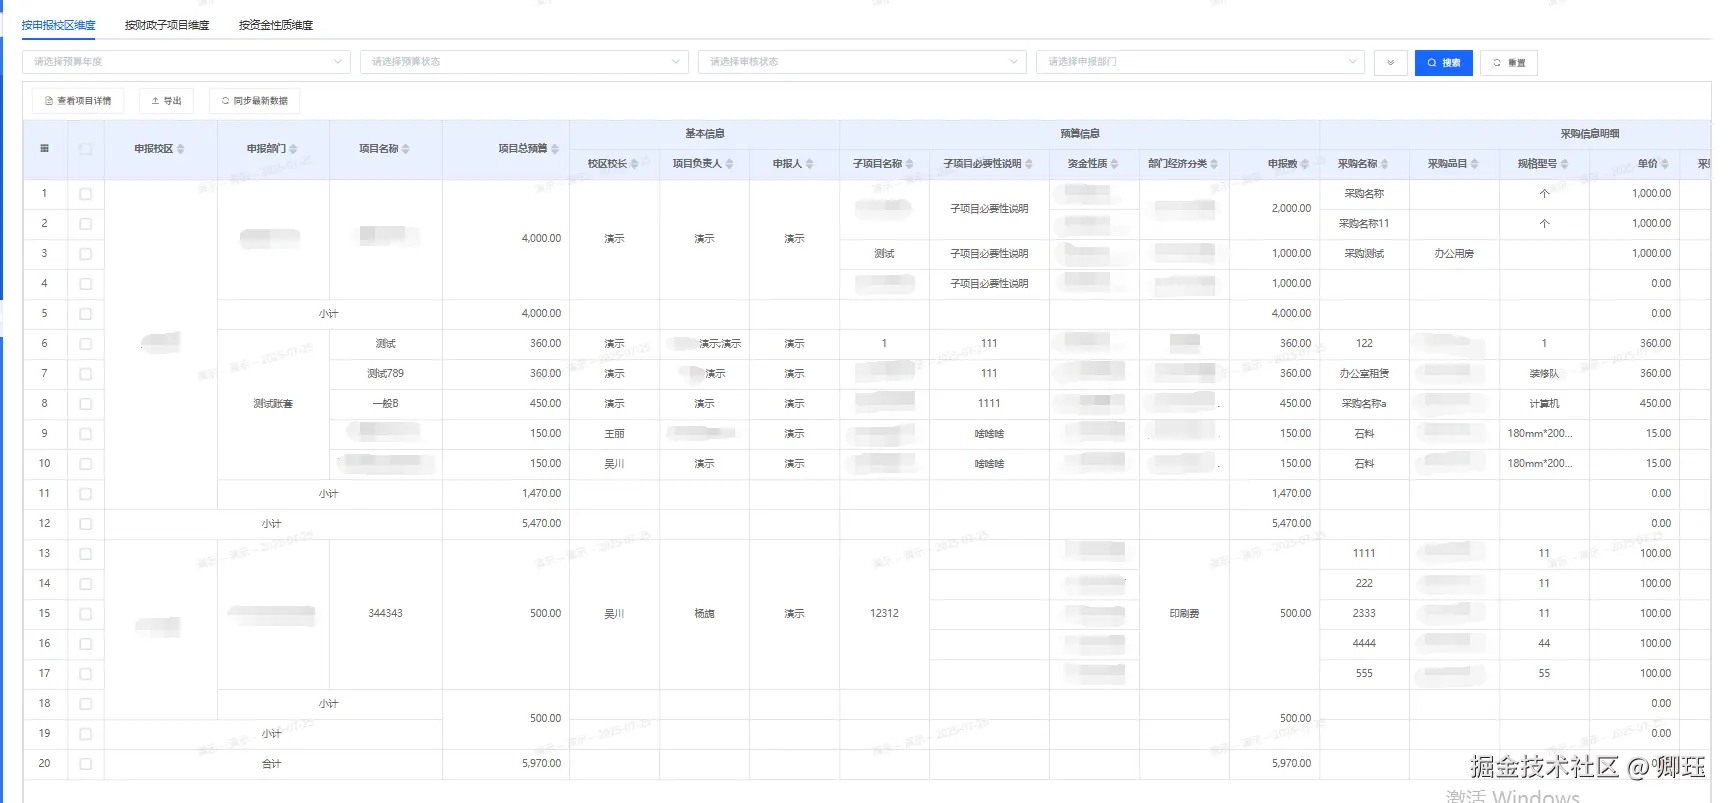Click the blue 搜索 button
Screen dimensions: 1728x803
coord(1443,63)
